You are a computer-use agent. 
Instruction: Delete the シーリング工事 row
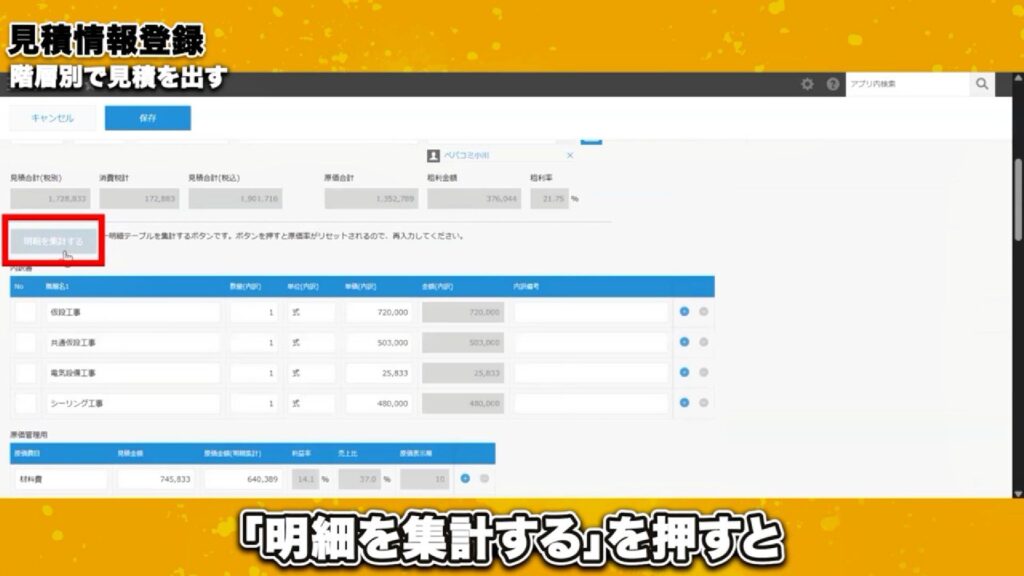click(x=703, y=402)
